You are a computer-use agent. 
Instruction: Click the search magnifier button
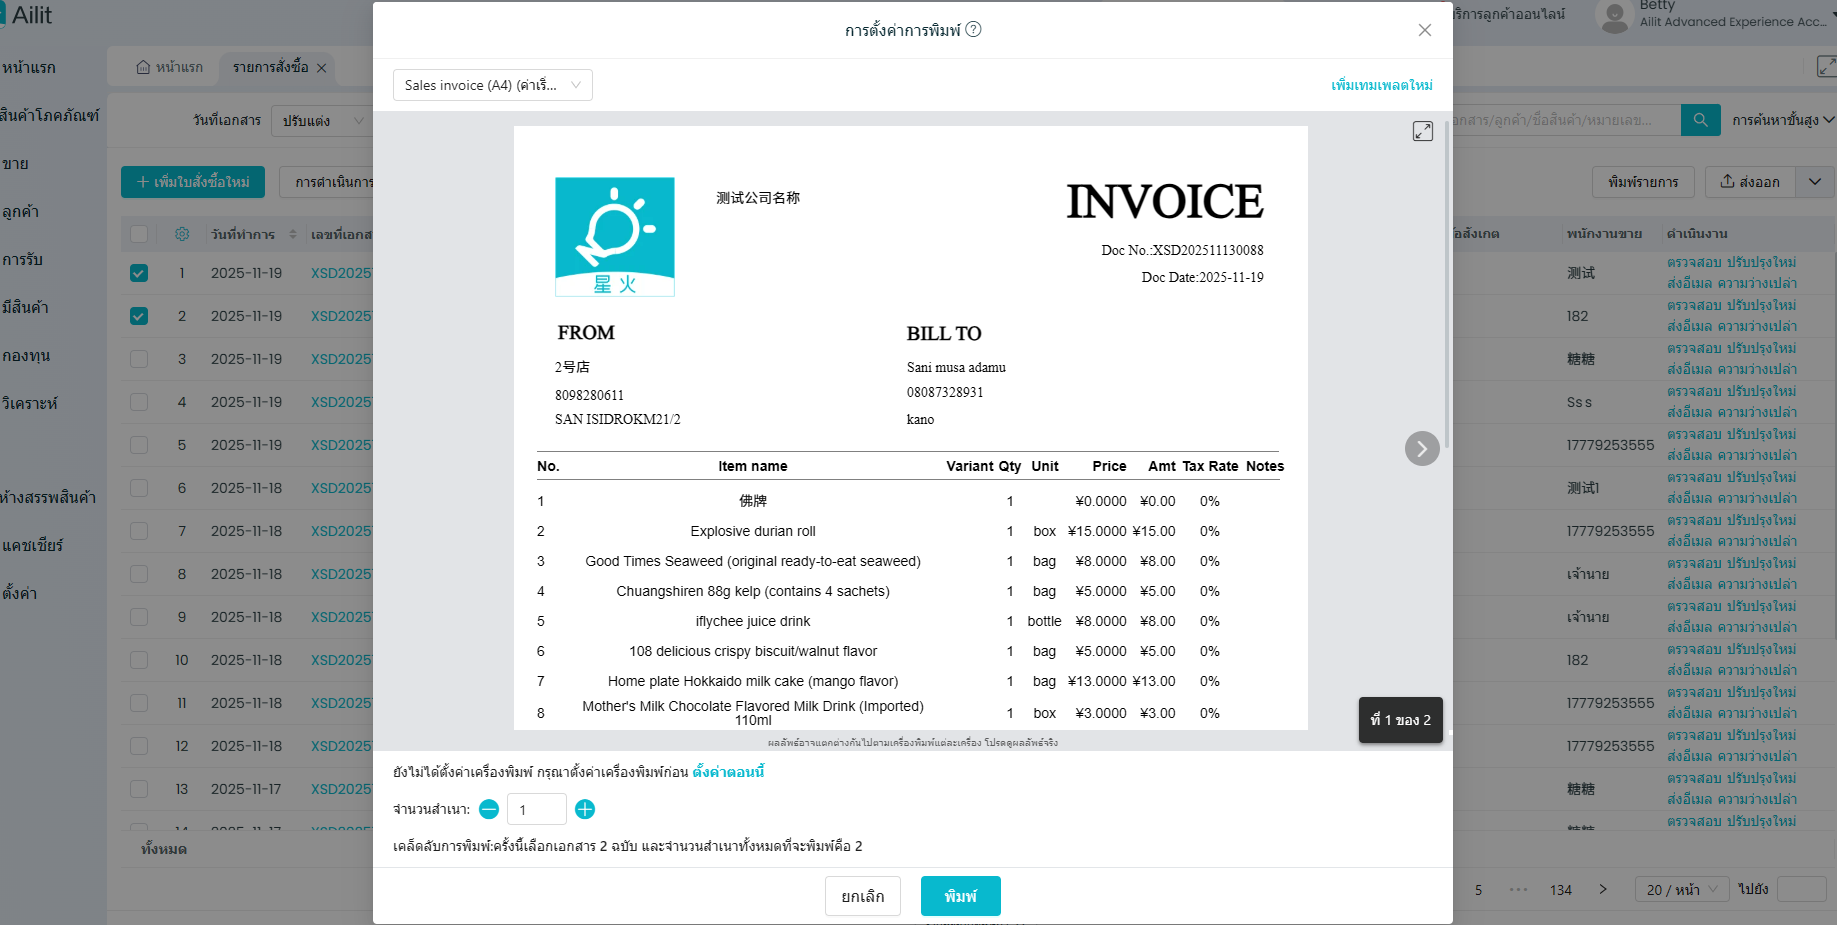pos(1700,120)
